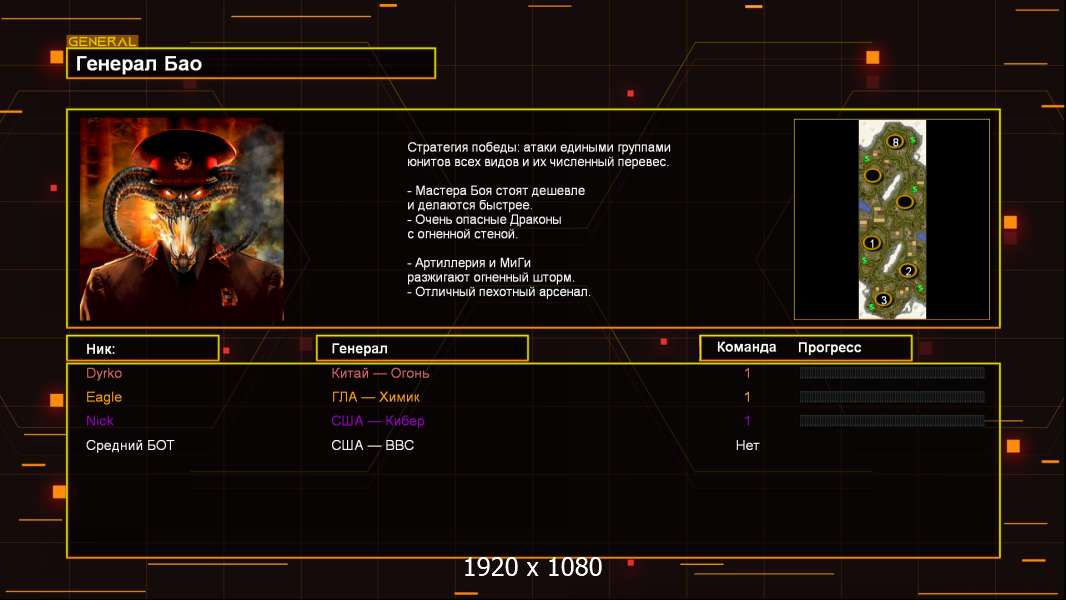Select player name 'Dyrko'
The width and height of the screenshot is (1066, 600).
(104, 373)
